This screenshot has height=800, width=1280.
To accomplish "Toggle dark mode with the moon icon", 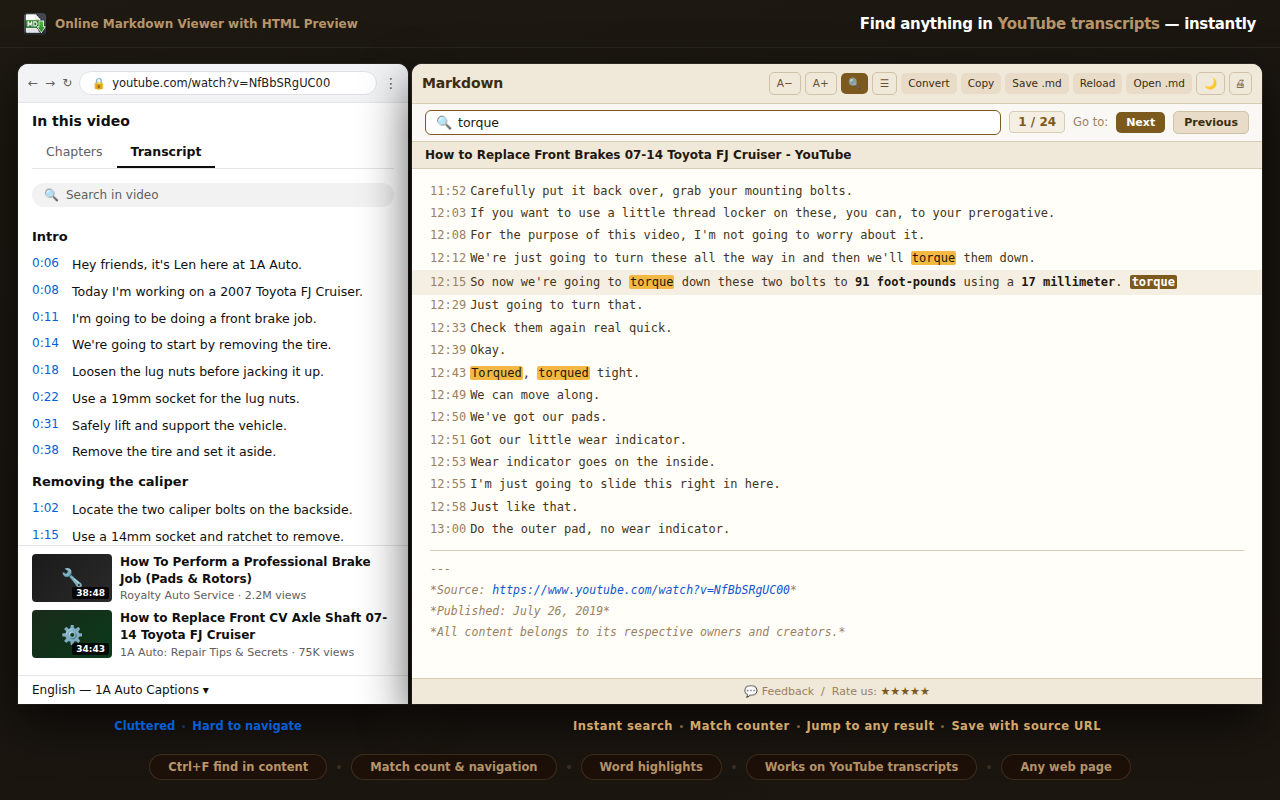I will (x=1210, y=83).
